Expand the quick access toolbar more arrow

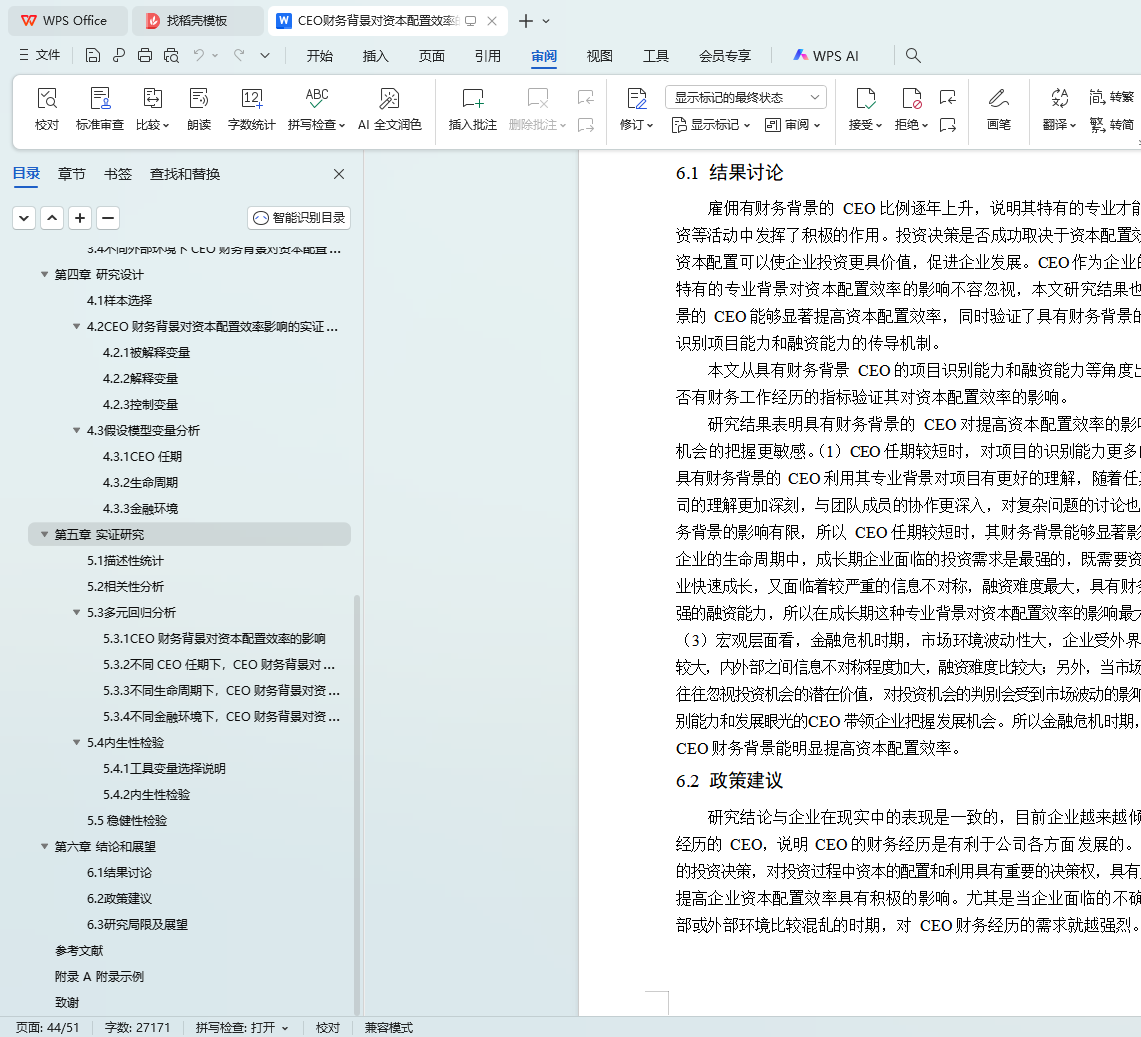coord(265,55)
